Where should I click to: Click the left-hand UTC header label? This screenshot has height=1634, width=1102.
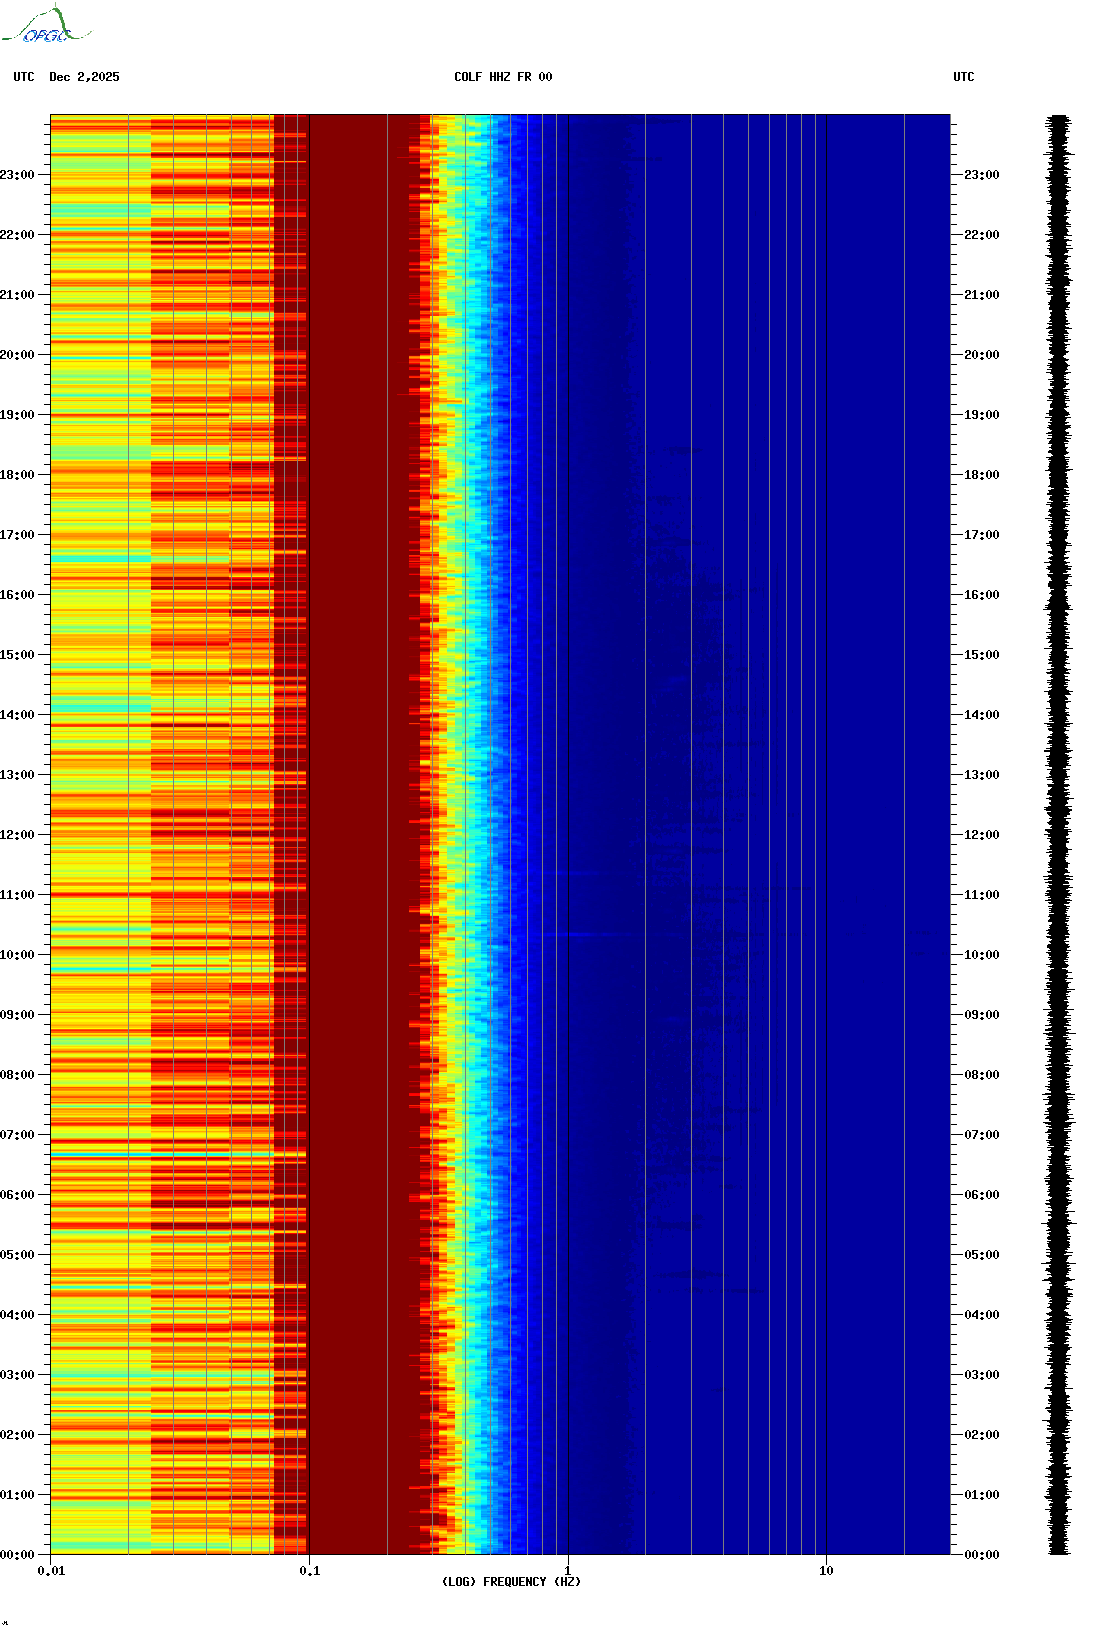24,77
